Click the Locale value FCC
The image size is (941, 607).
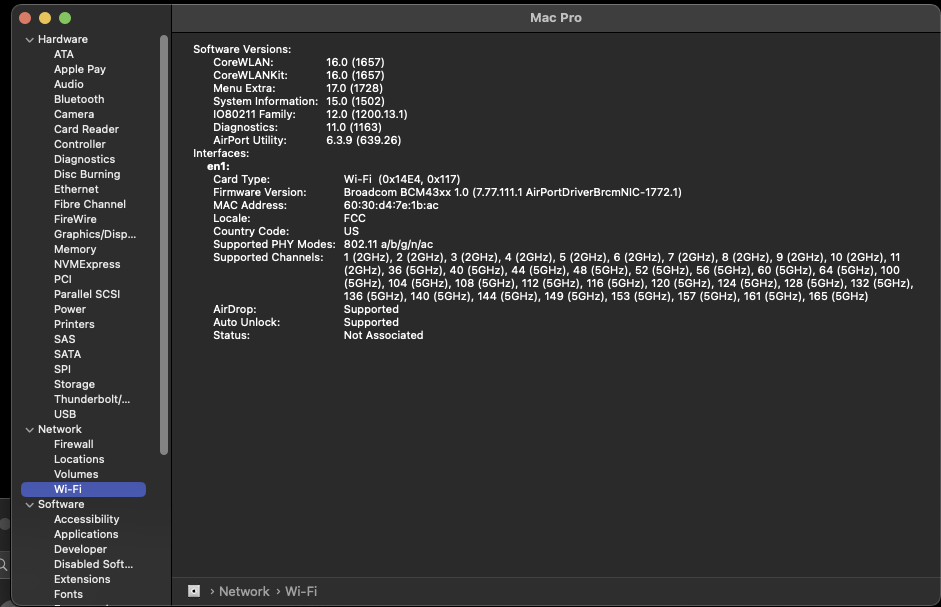click(354, 218)
